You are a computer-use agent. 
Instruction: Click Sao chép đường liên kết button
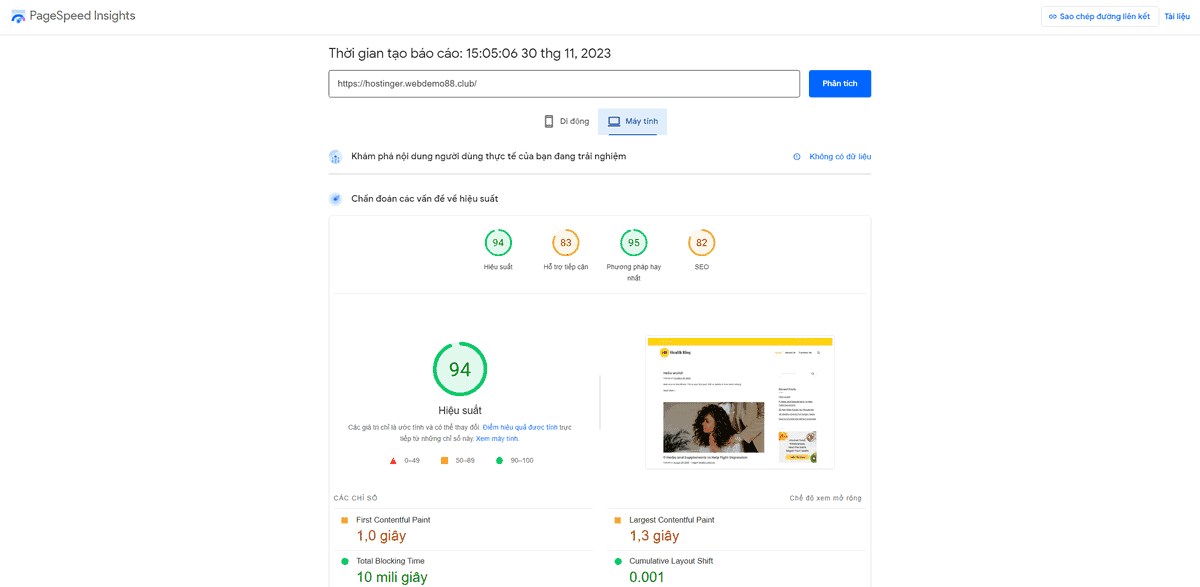pos(1099,17)
